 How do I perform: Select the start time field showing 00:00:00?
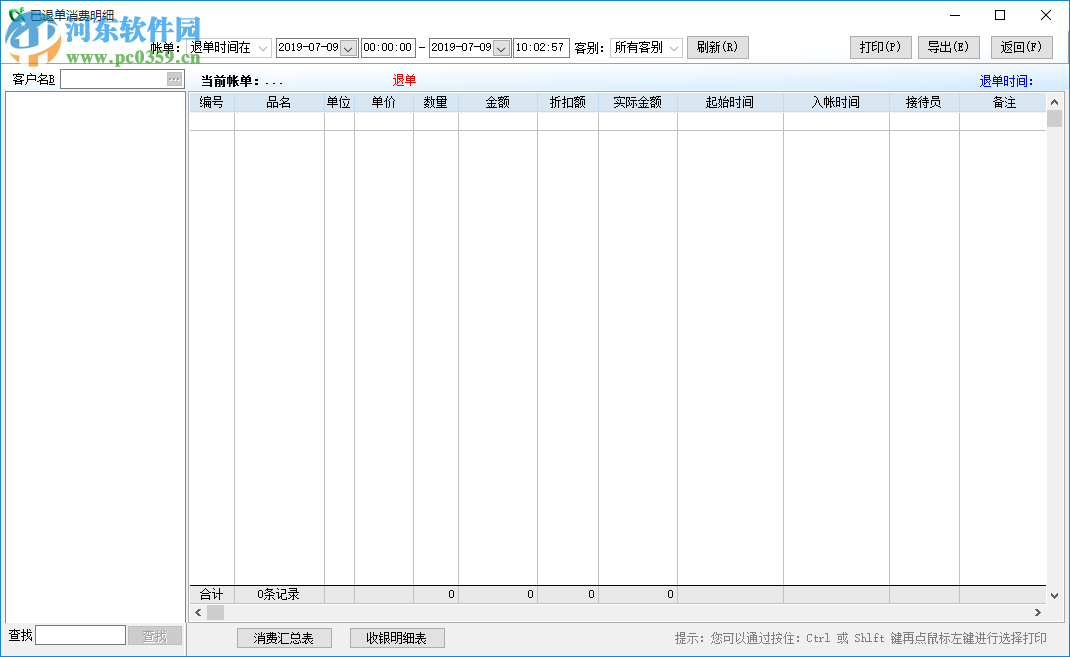click(388, 47)
